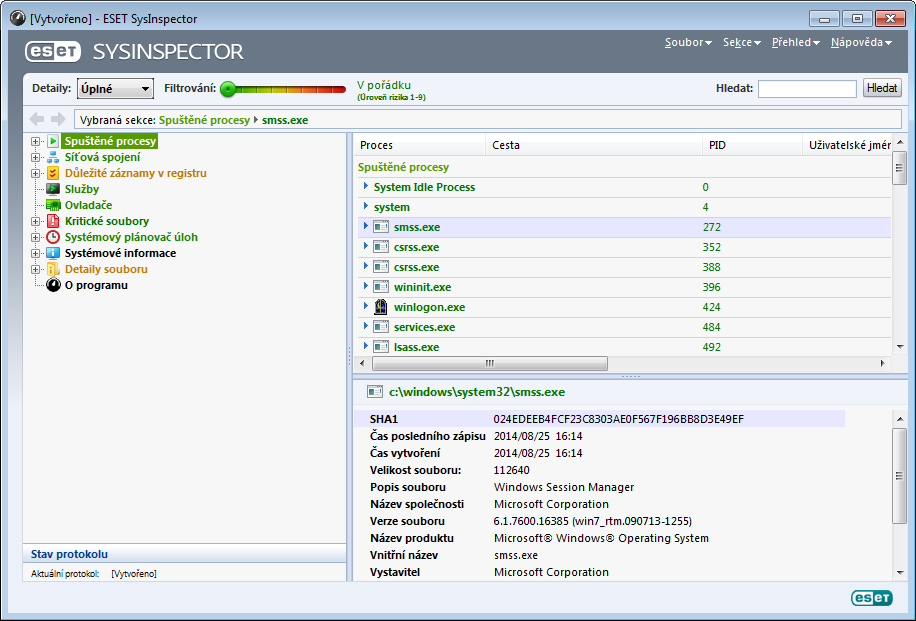Click the Filtrování risk slider handle

click(x=228, y=89)
